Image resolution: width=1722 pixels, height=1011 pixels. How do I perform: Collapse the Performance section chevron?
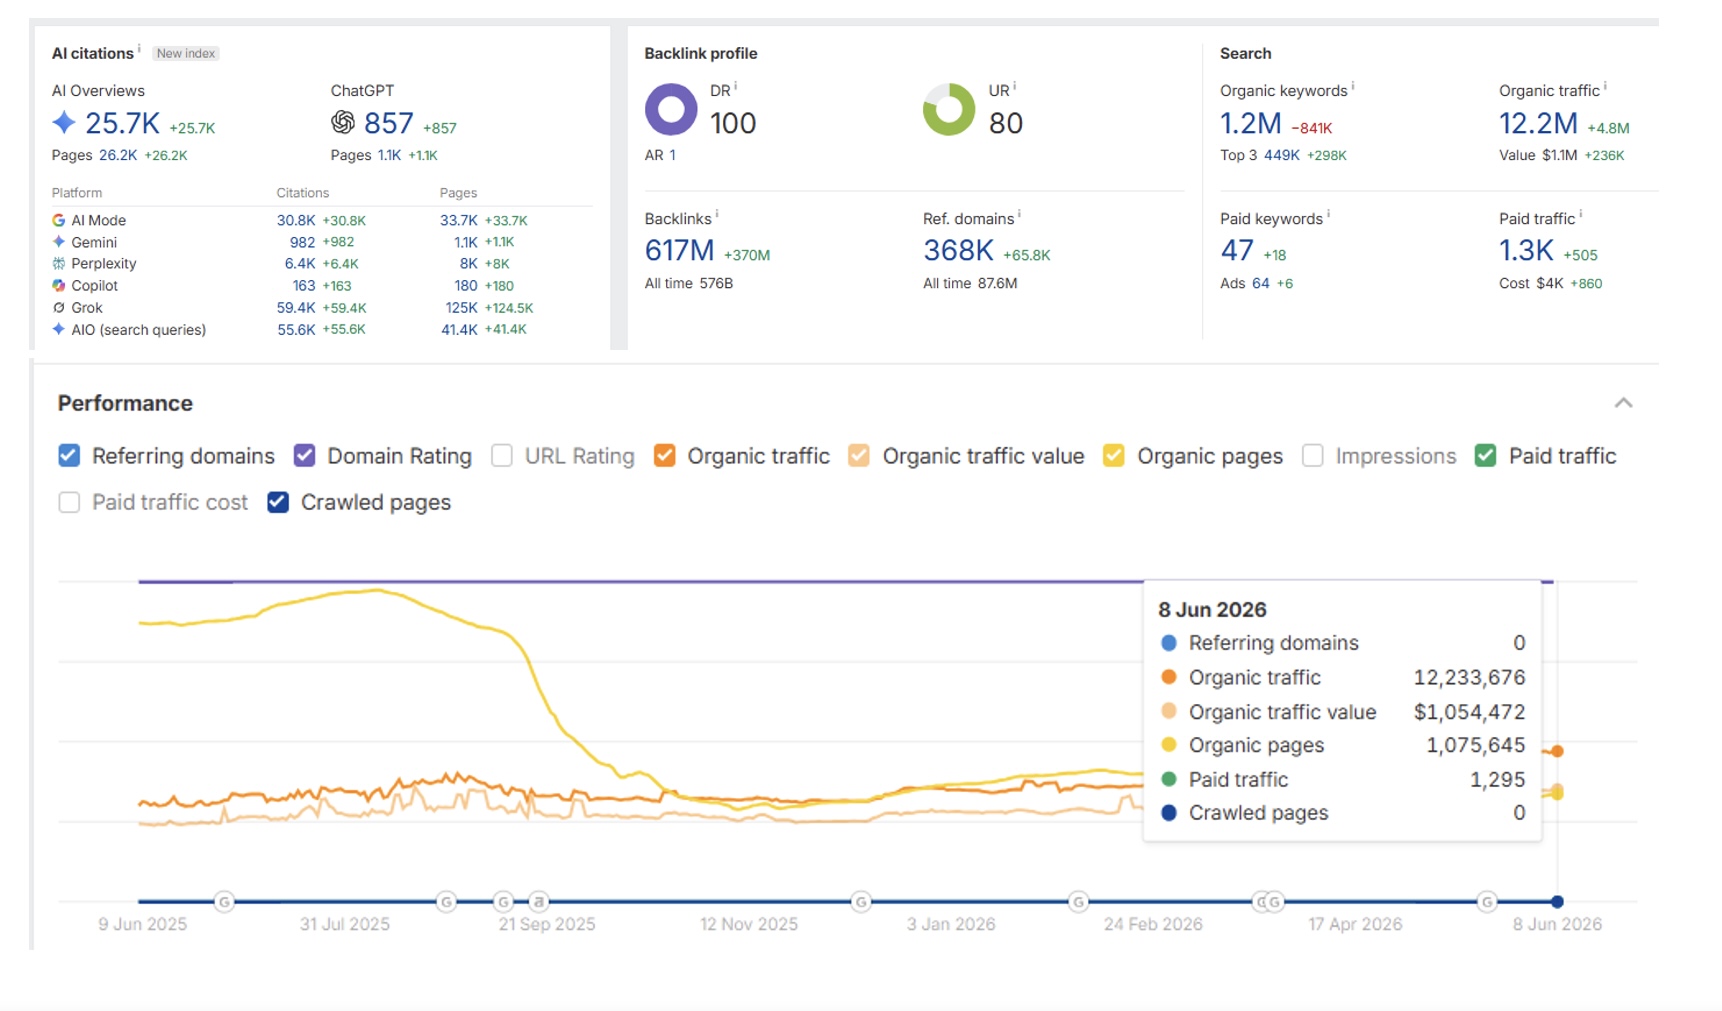click(1623, 403)
